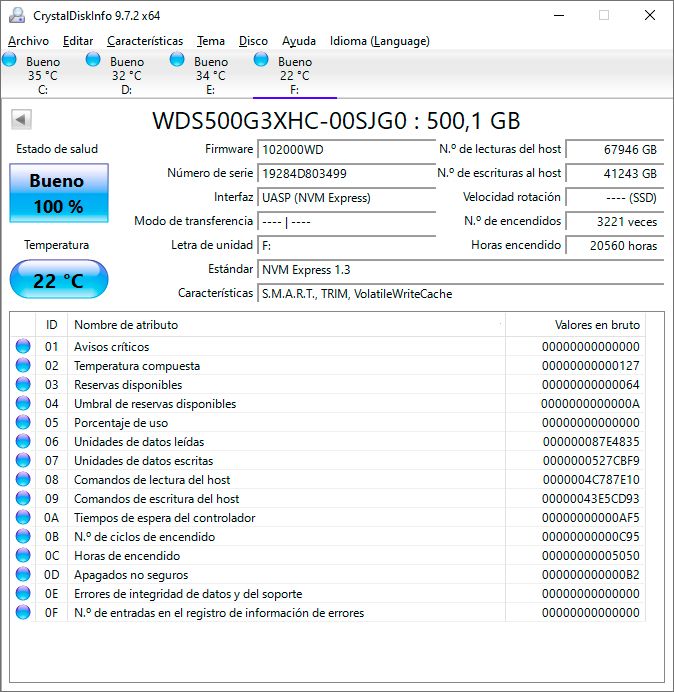
Task: Click raw value 00000043E5CD93
Action: [x=591, y=499]
